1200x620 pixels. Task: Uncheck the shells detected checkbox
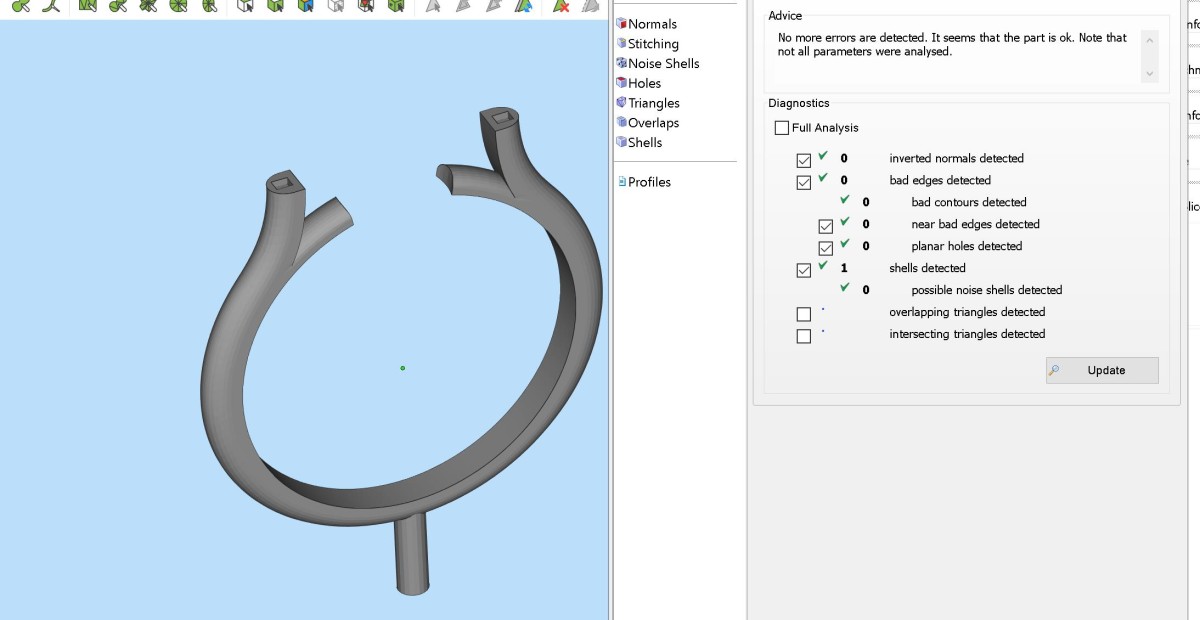pos(804,270)
